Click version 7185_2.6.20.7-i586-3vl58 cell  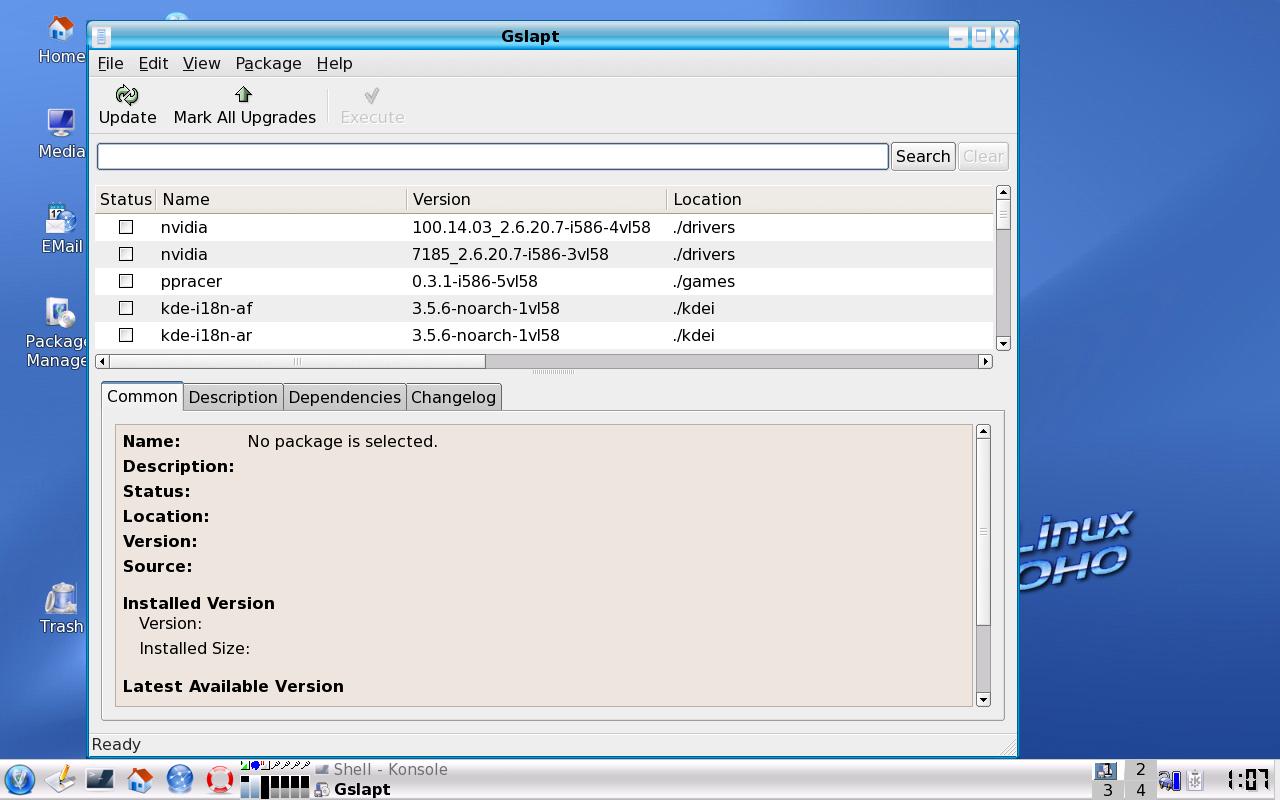(510, 254)
